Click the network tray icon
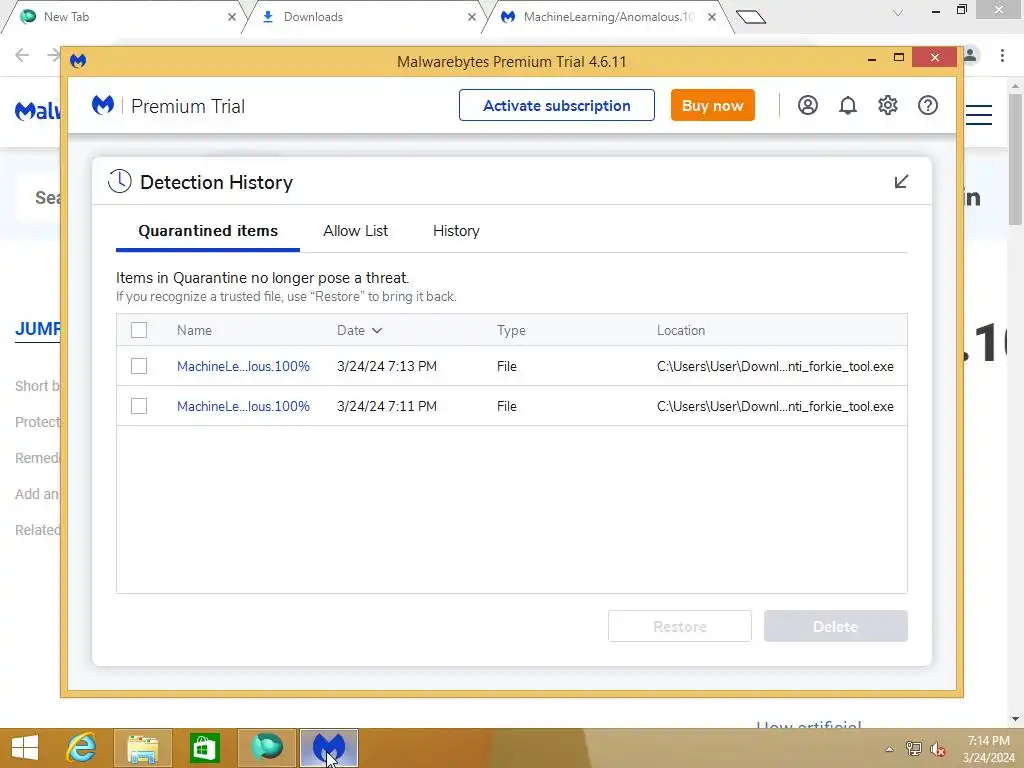This screenshot has width=1024, height=768. [x=914, y=749]
